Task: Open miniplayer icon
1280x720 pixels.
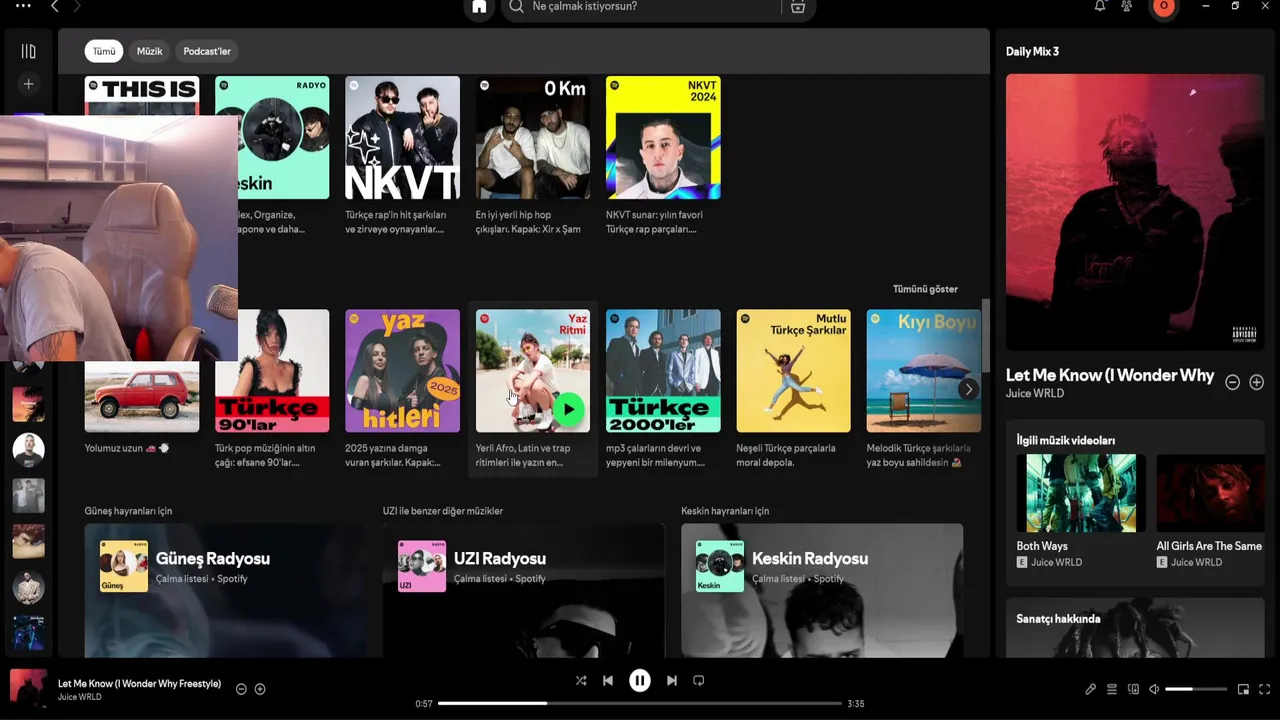Action: (x=1243, y=689)
